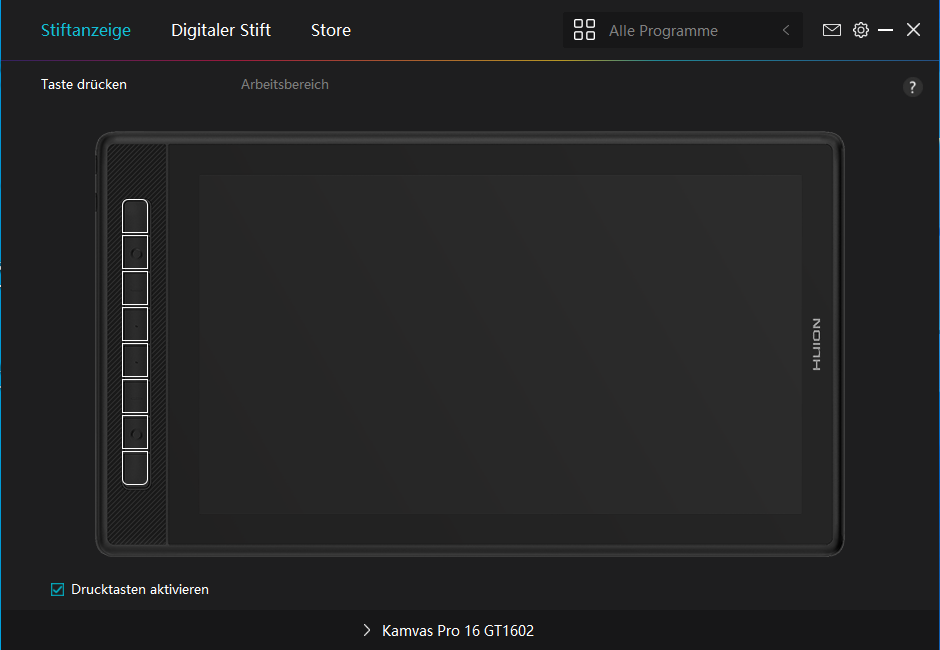Click the Kamvas Pro 16 GT1602 device name

coord(458,631)
